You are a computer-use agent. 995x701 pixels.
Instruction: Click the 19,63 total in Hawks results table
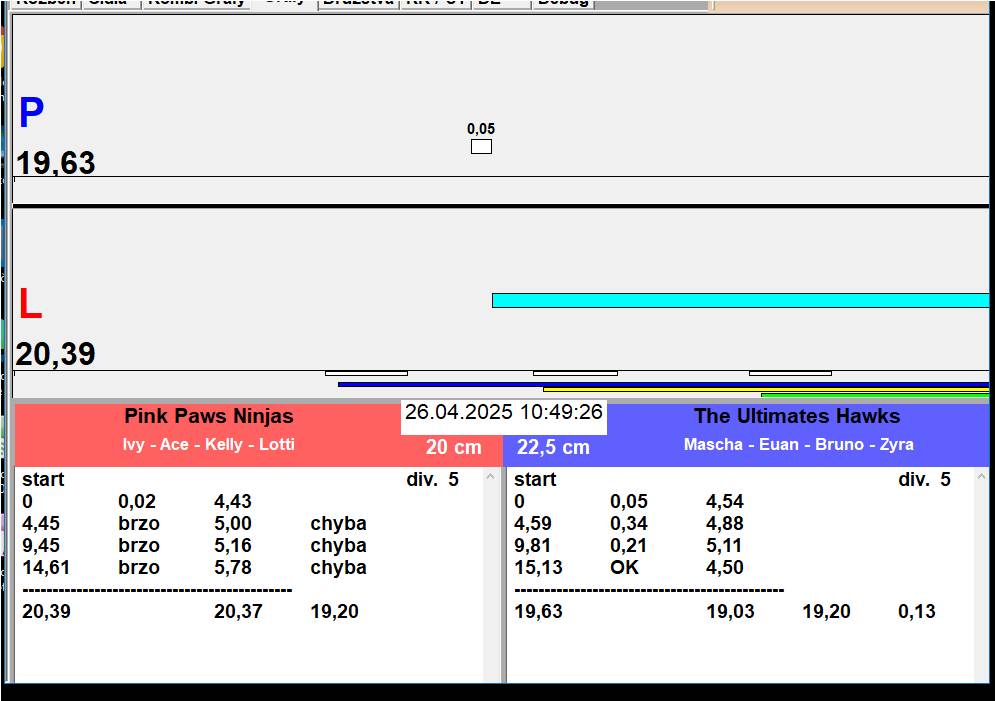click(x=538, y=612)
